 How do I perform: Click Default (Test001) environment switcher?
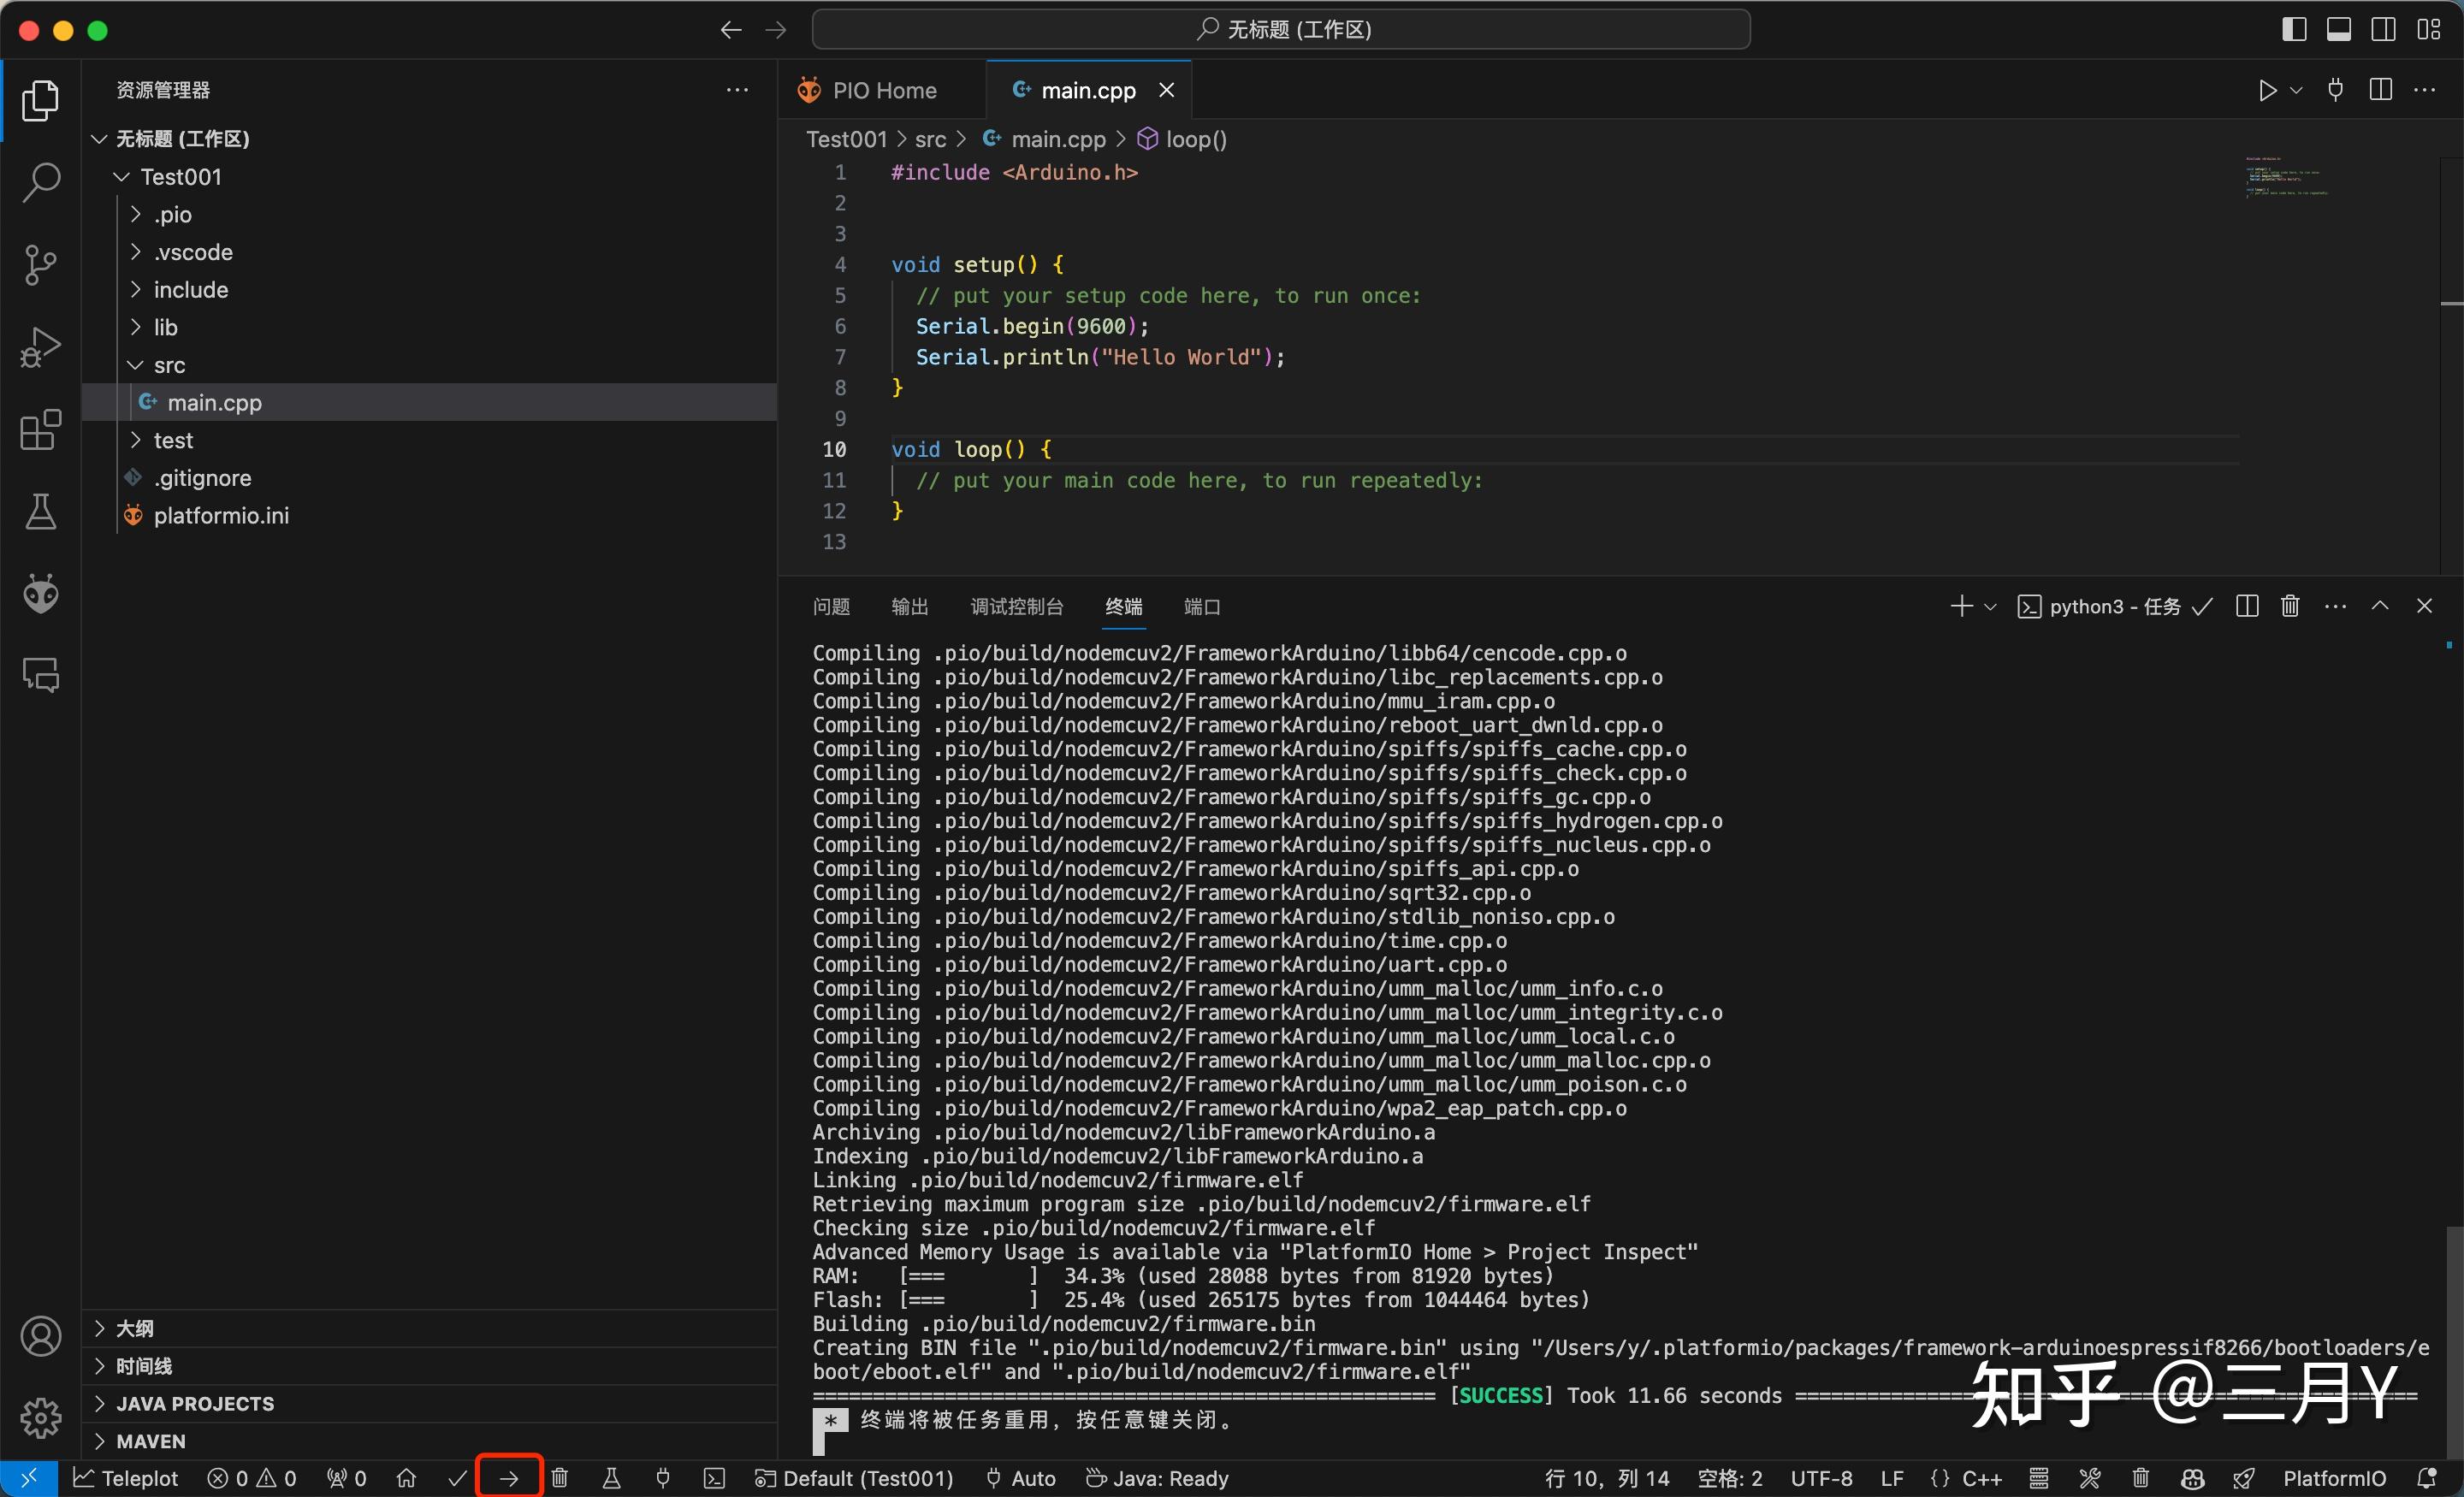click(x=854, y=1478)
